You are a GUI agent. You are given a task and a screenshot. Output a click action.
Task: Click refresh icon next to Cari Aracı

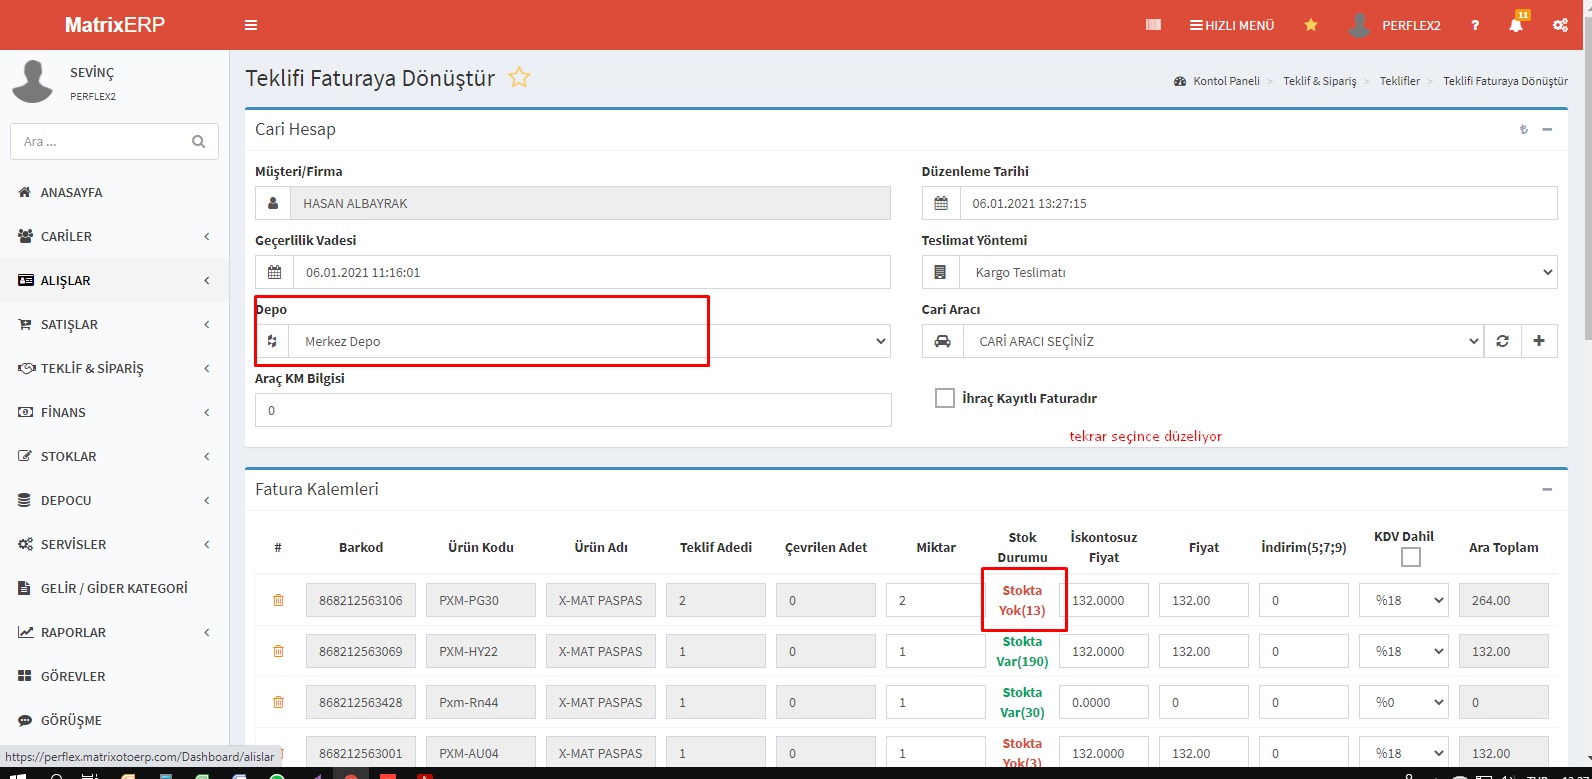(1502, 341)
